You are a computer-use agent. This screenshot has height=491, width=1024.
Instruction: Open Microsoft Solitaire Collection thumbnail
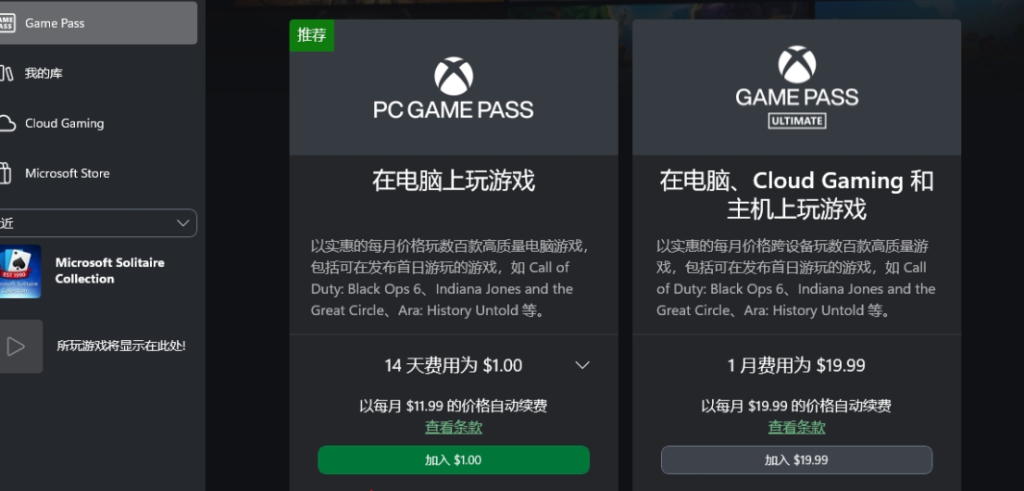point(20,272)
